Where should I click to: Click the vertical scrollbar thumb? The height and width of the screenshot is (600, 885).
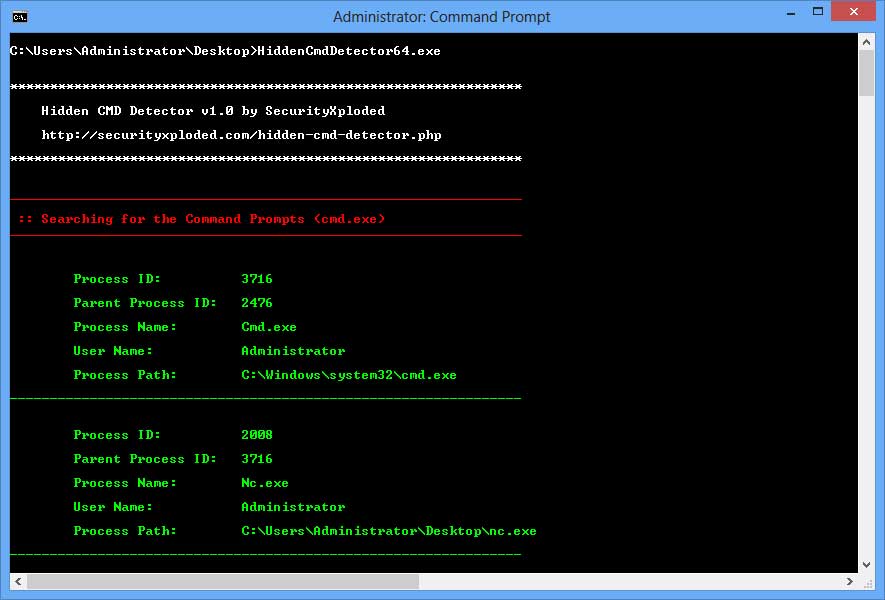[x=866, y=73]
